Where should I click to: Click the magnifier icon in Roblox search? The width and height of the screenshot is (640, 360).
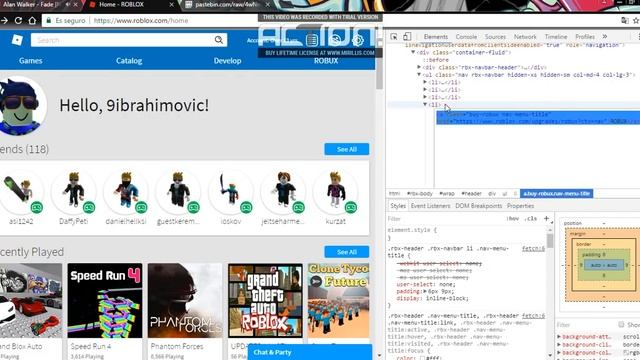click(x=219, y=40)
